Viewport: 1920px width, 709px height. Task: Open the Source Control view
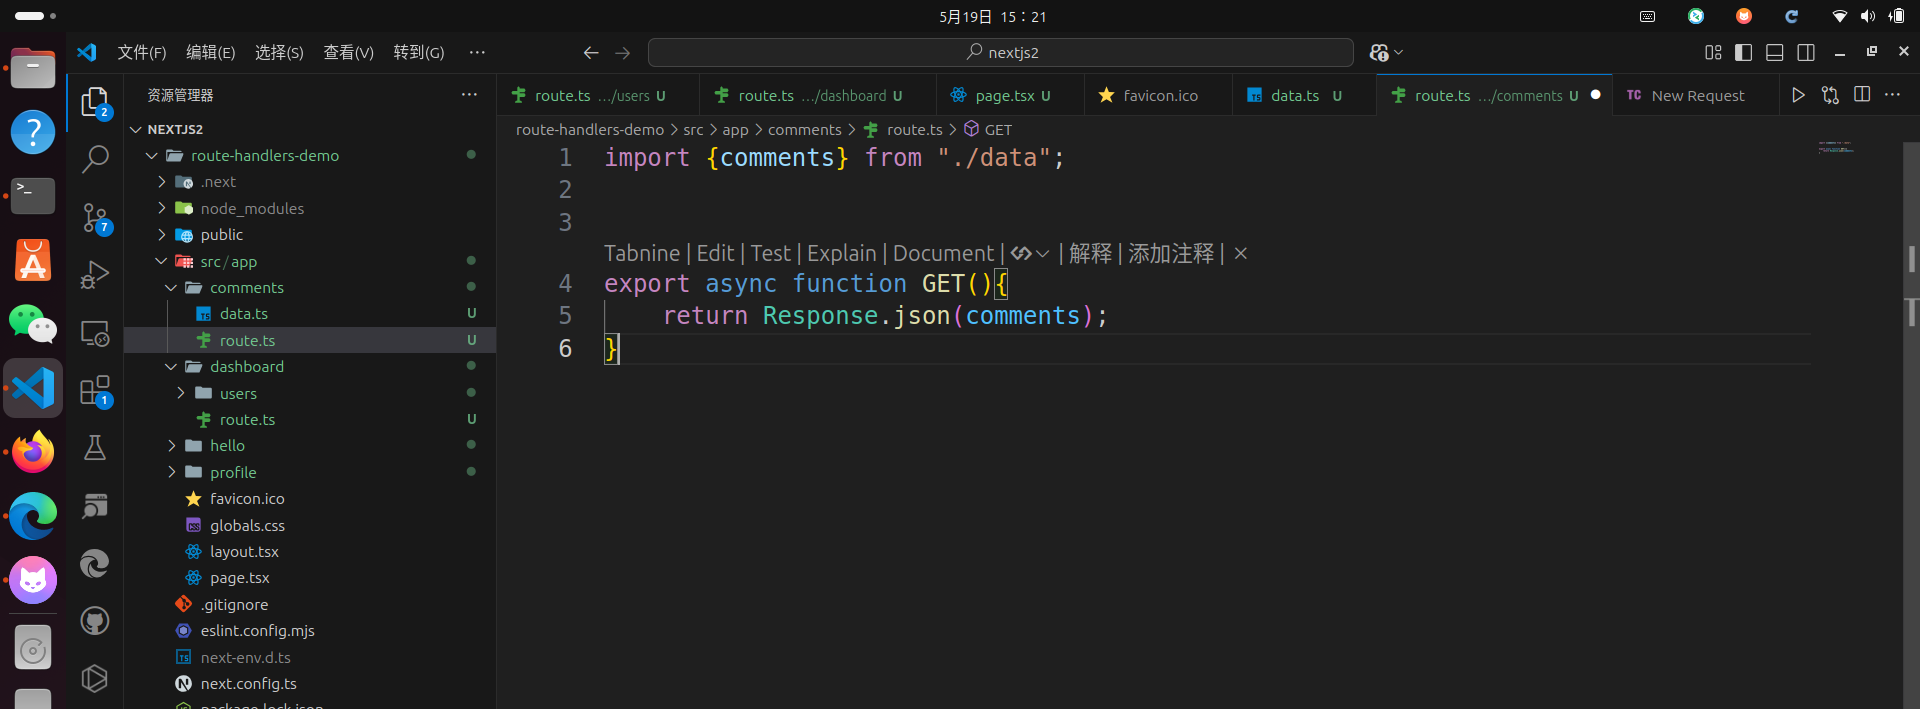(x=95, y=217)
